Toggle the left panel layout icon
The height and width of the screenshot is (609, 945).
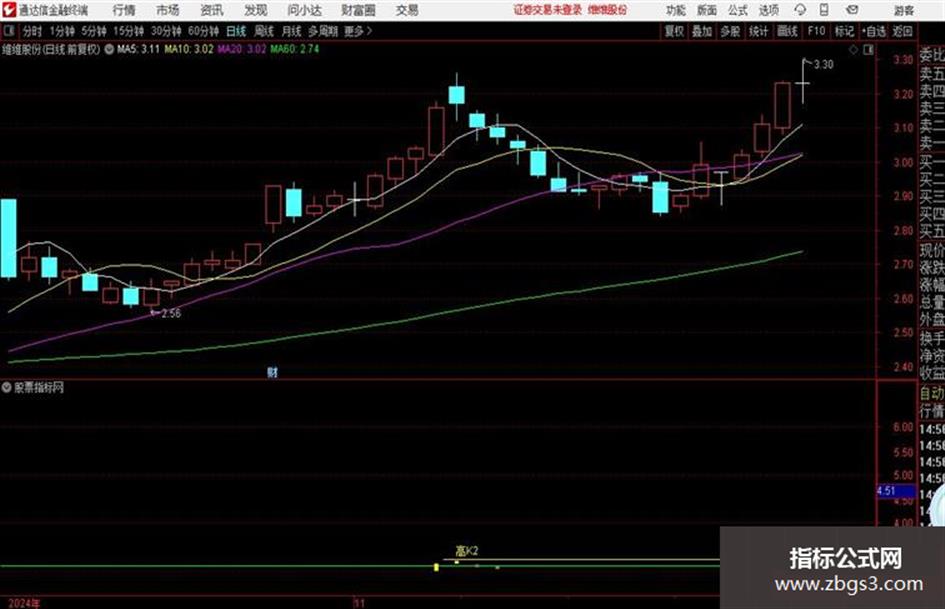tap(8, 31)
